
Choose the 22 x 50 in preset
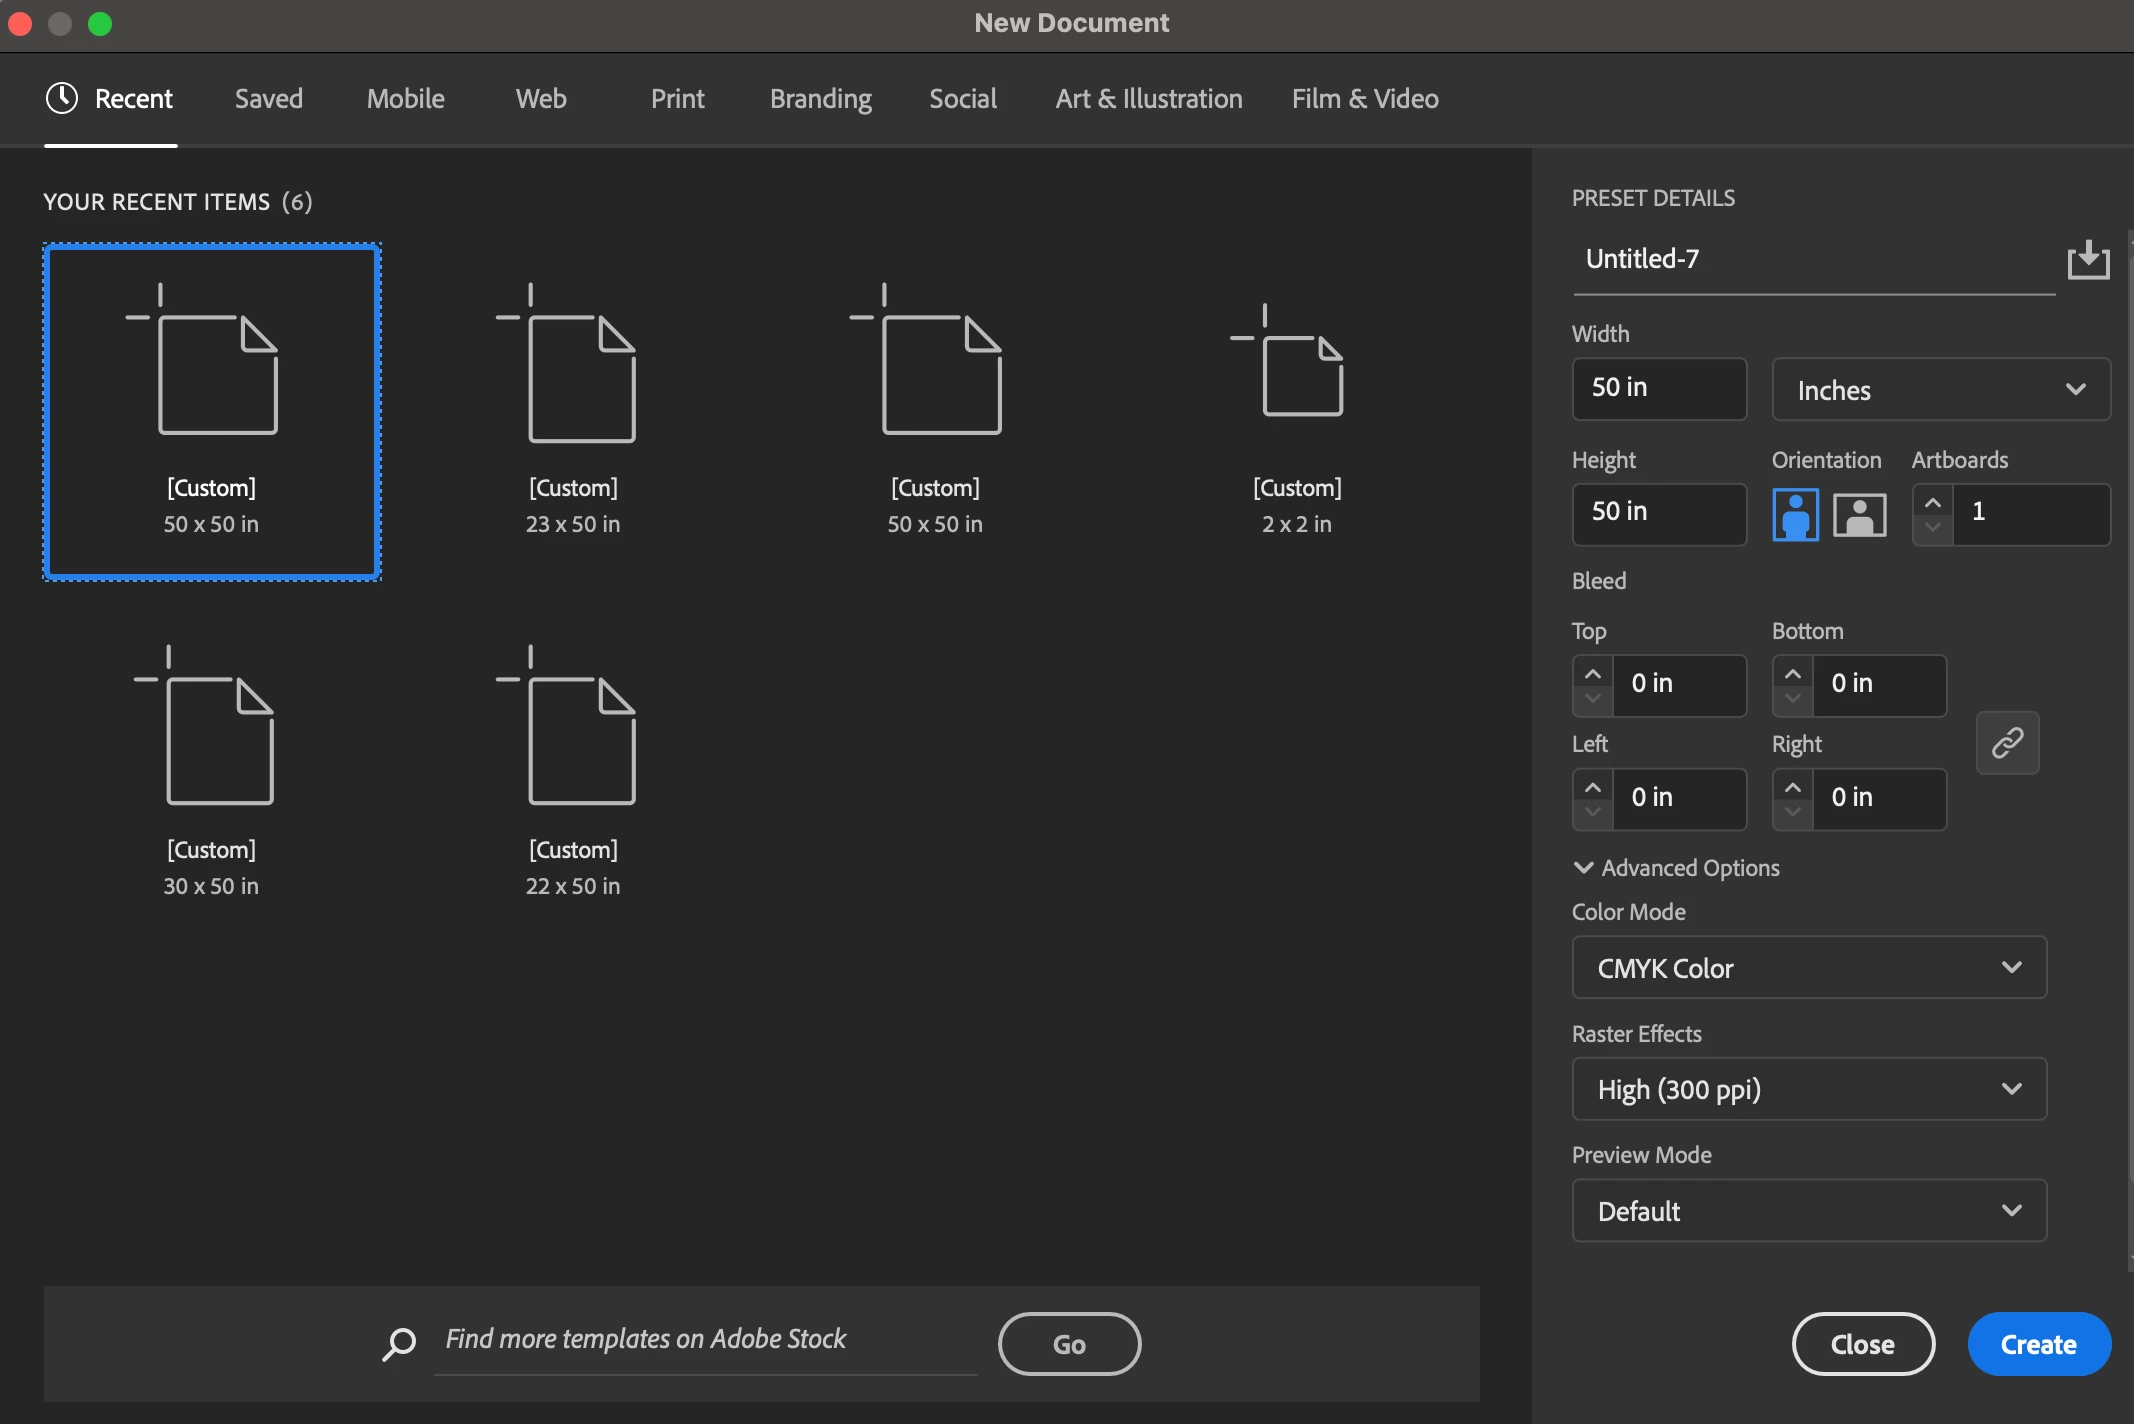click(573, 772)
